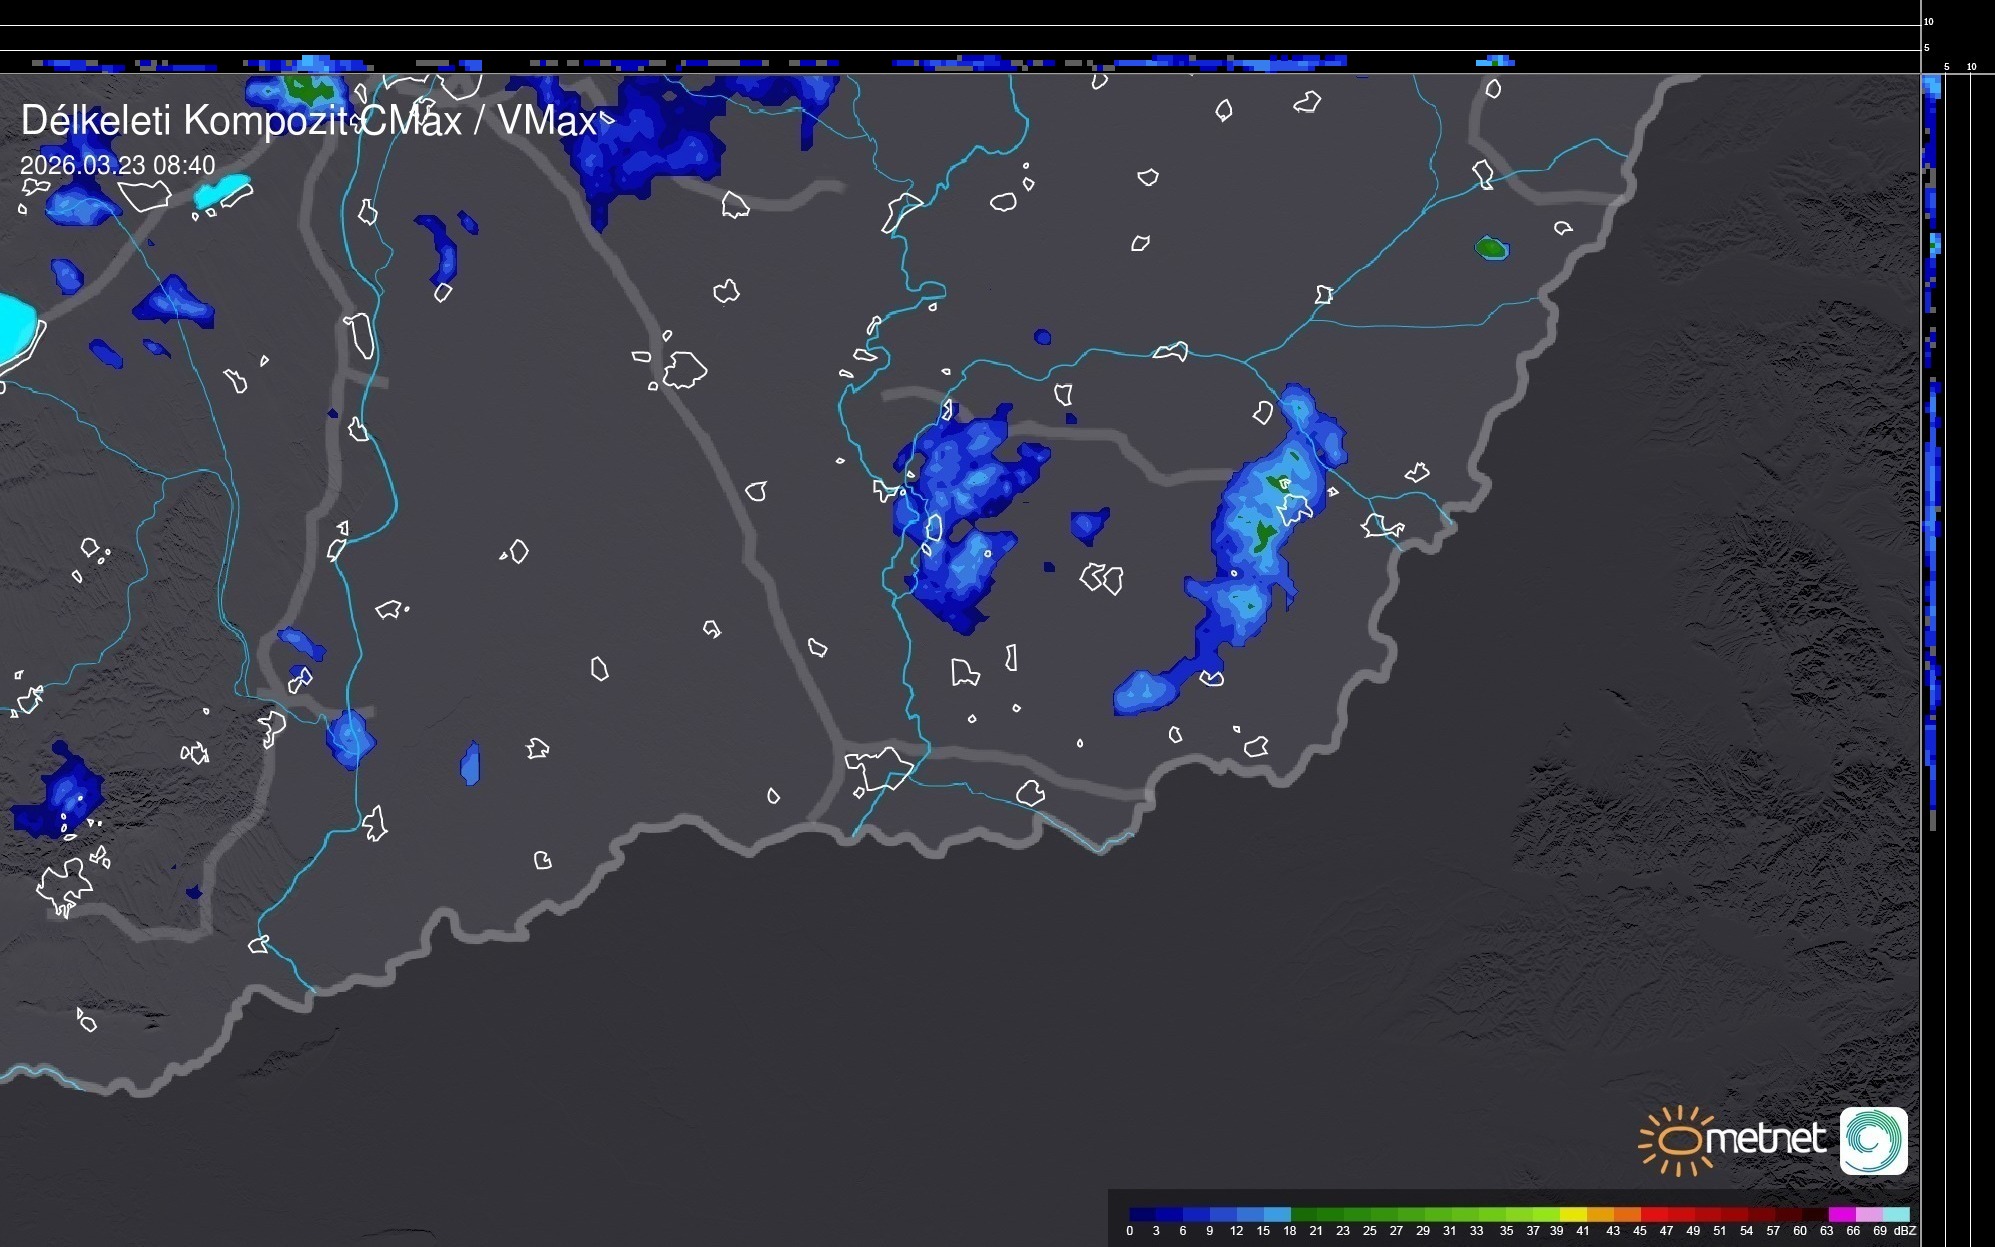The image size is (1995, 1247).
Task: Click the metnet wordmark text
Action: 1765,1139
